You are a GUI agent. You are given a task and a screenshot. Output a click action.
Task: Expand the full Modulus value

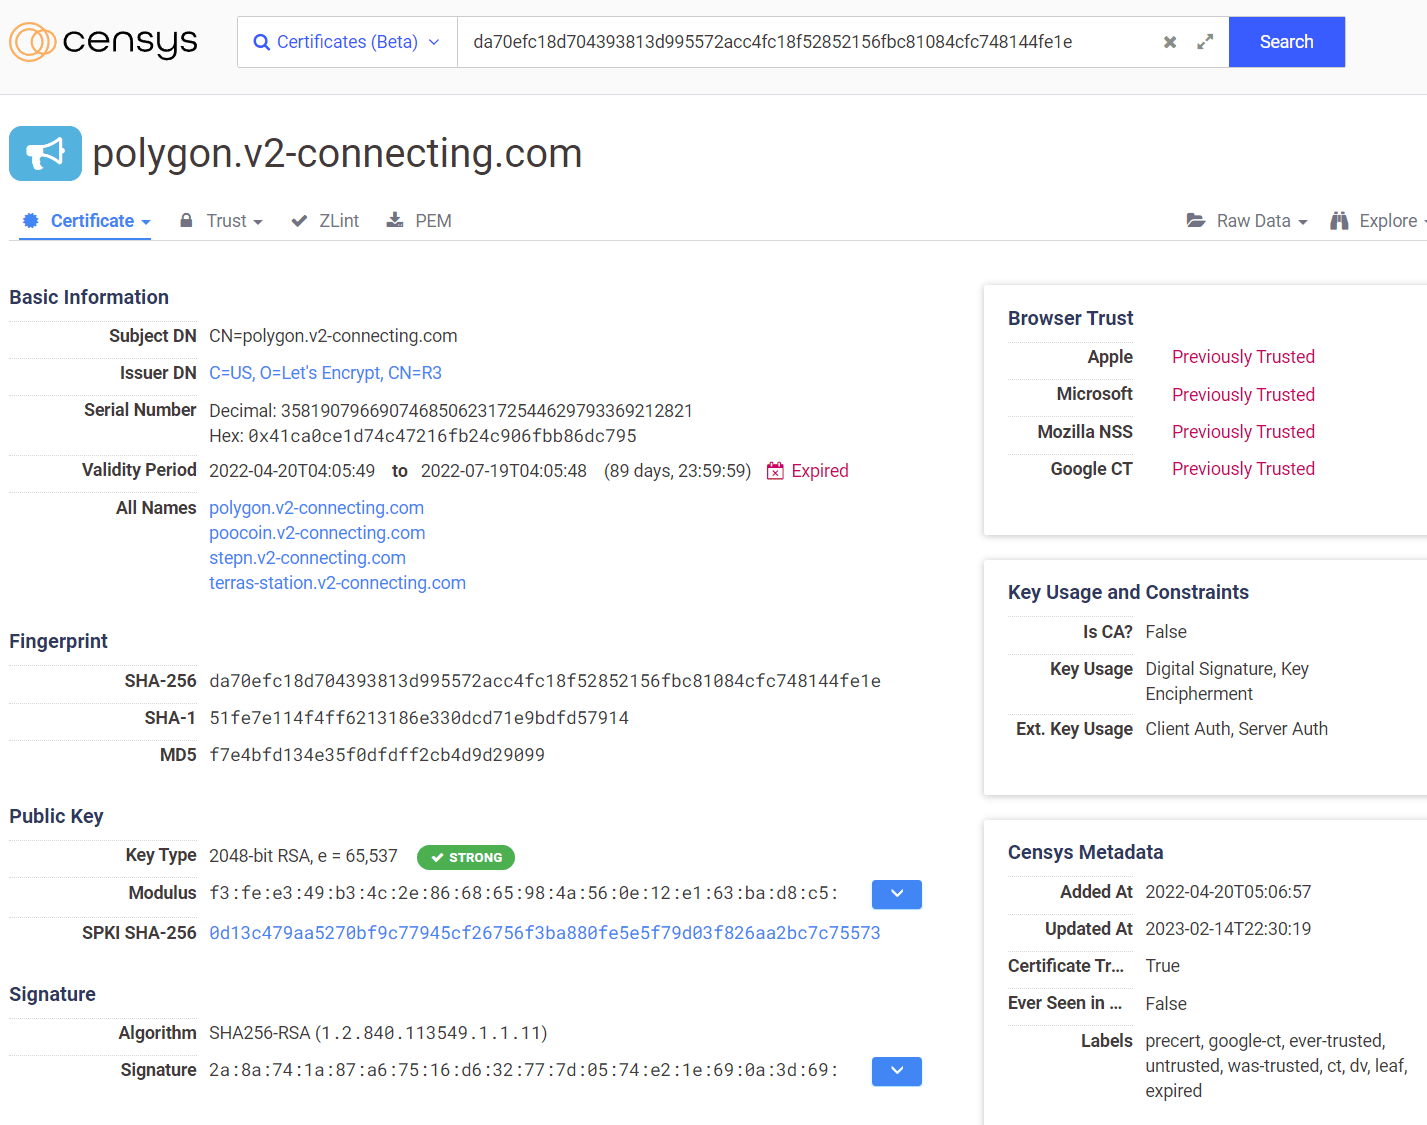pyautogui.click(x=897, y=894)
